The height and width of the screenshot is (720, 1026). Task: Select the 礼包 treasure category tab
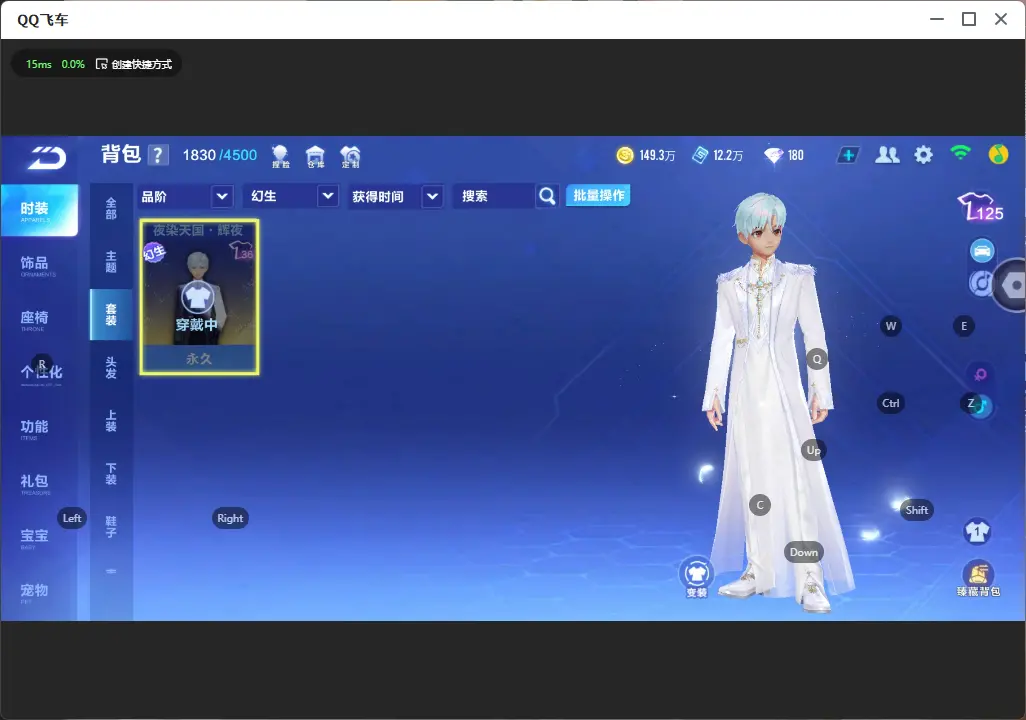coord(34,482)
